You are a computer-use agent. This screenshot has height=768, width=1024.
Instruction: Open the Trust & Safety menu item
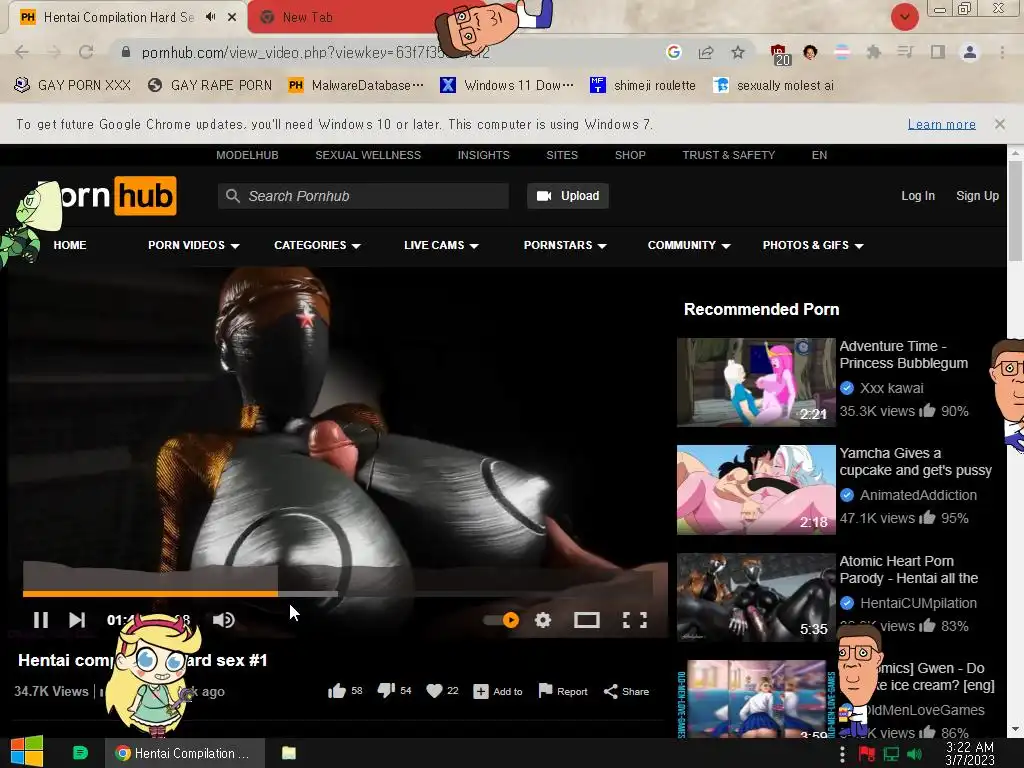click(x=728, y=155)
